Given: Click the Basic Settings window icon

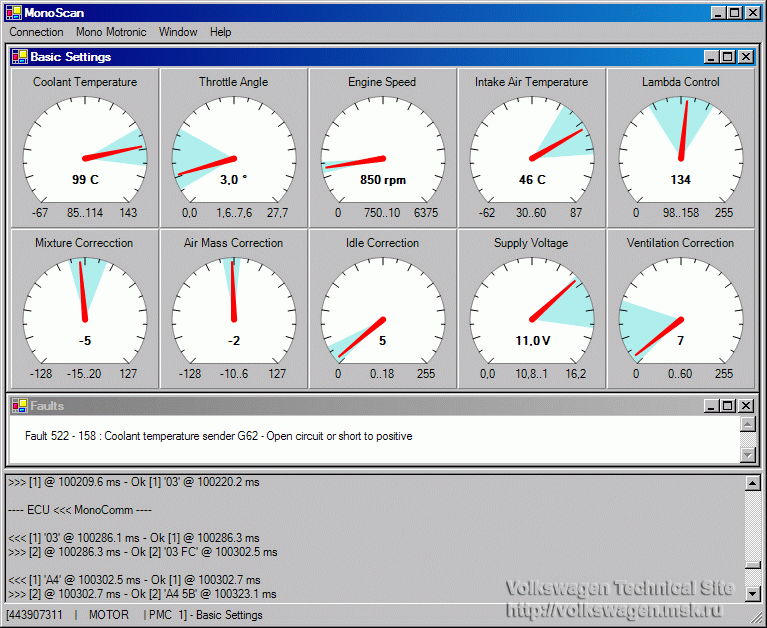Looking at the screenshot, I should point(20,57).
